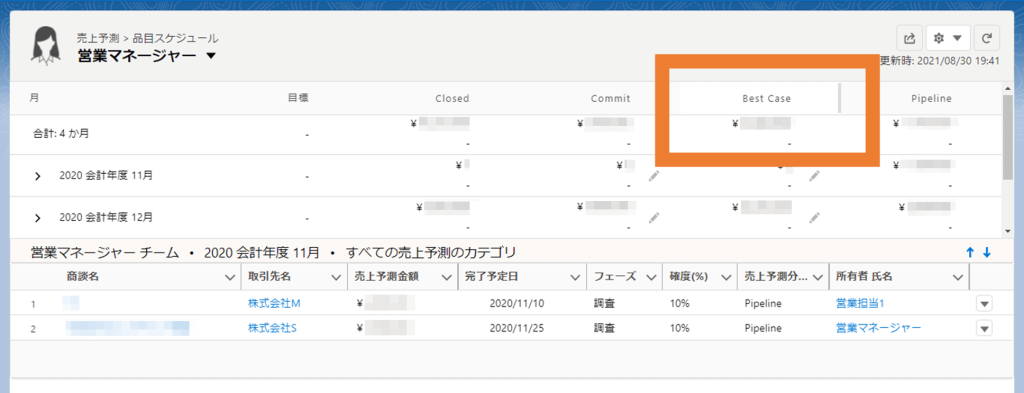This screenshot has height=393, width=1024.
Task: Open the opportunity name link in row 2
Action: [x=127, y=328]
